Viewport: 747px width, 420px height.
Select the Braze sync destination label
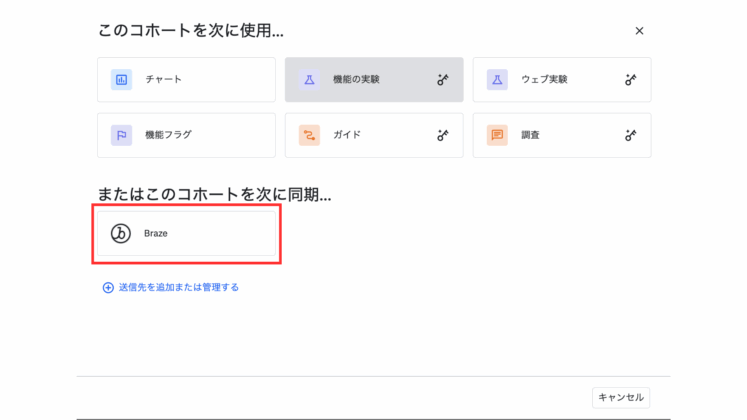point(156,233)
